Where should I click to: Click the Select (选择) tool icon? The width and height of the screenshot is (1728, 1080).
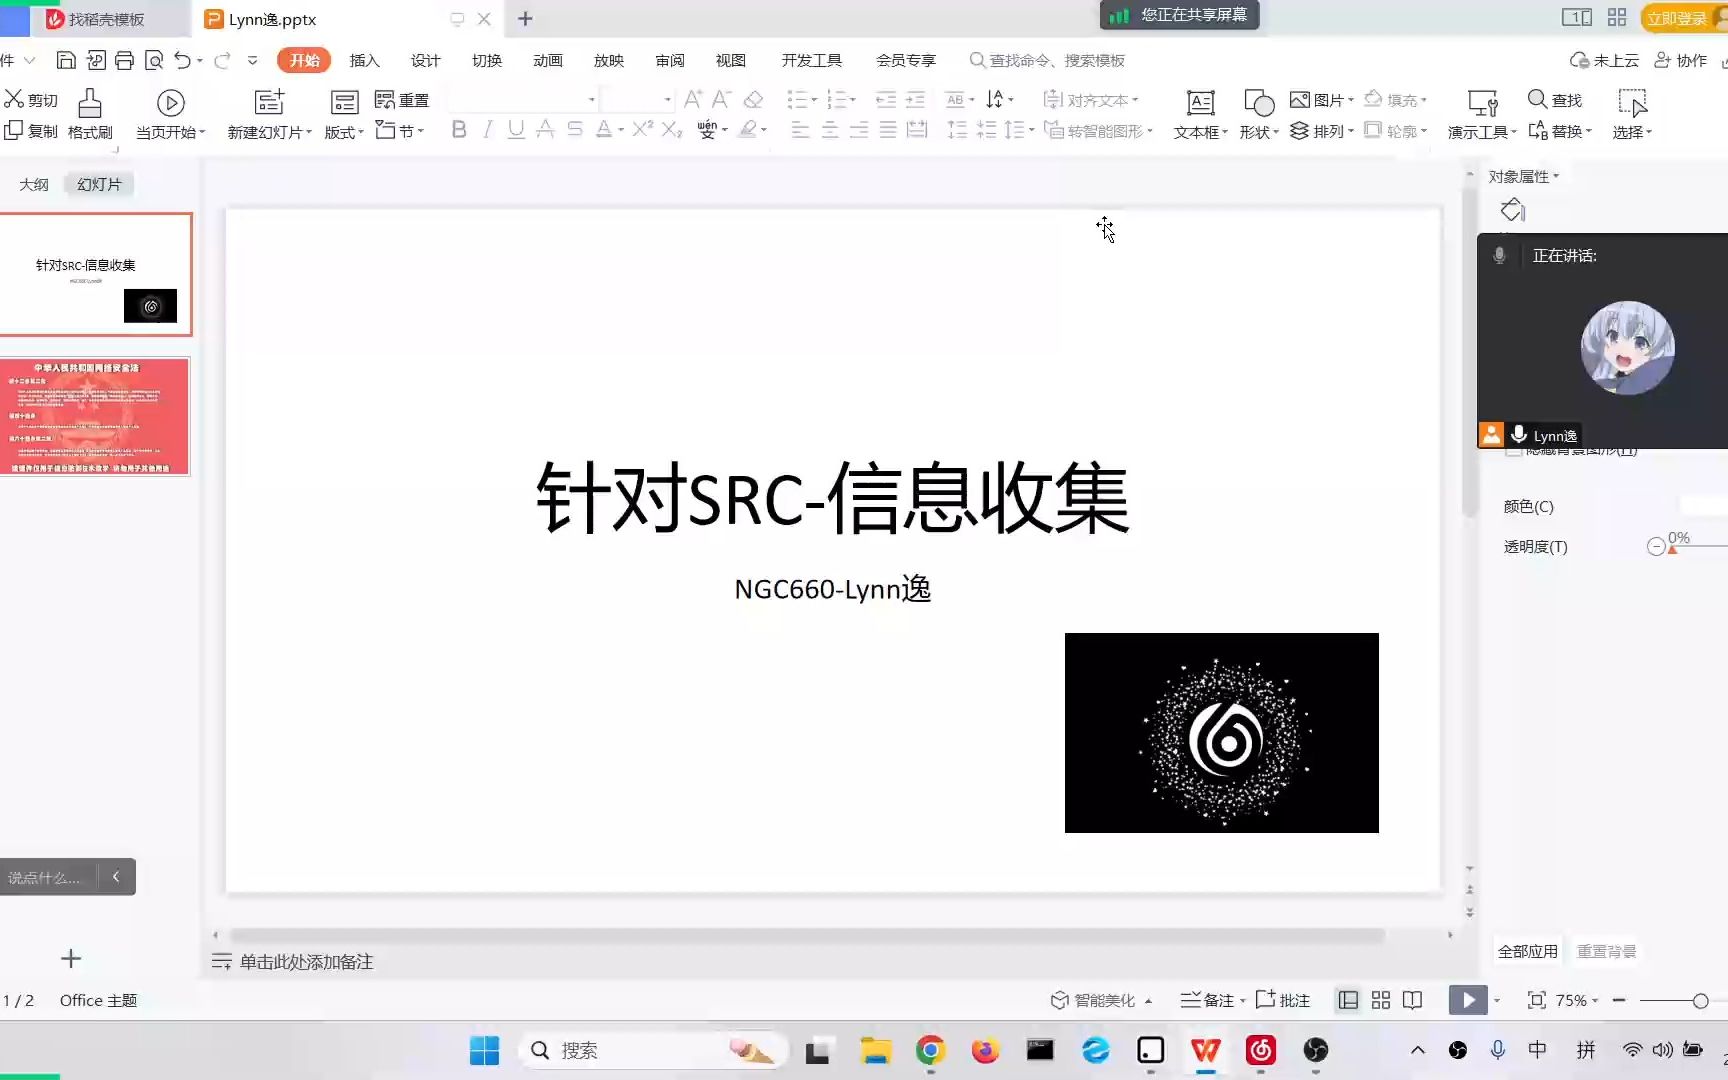[x=1632, y=102]
